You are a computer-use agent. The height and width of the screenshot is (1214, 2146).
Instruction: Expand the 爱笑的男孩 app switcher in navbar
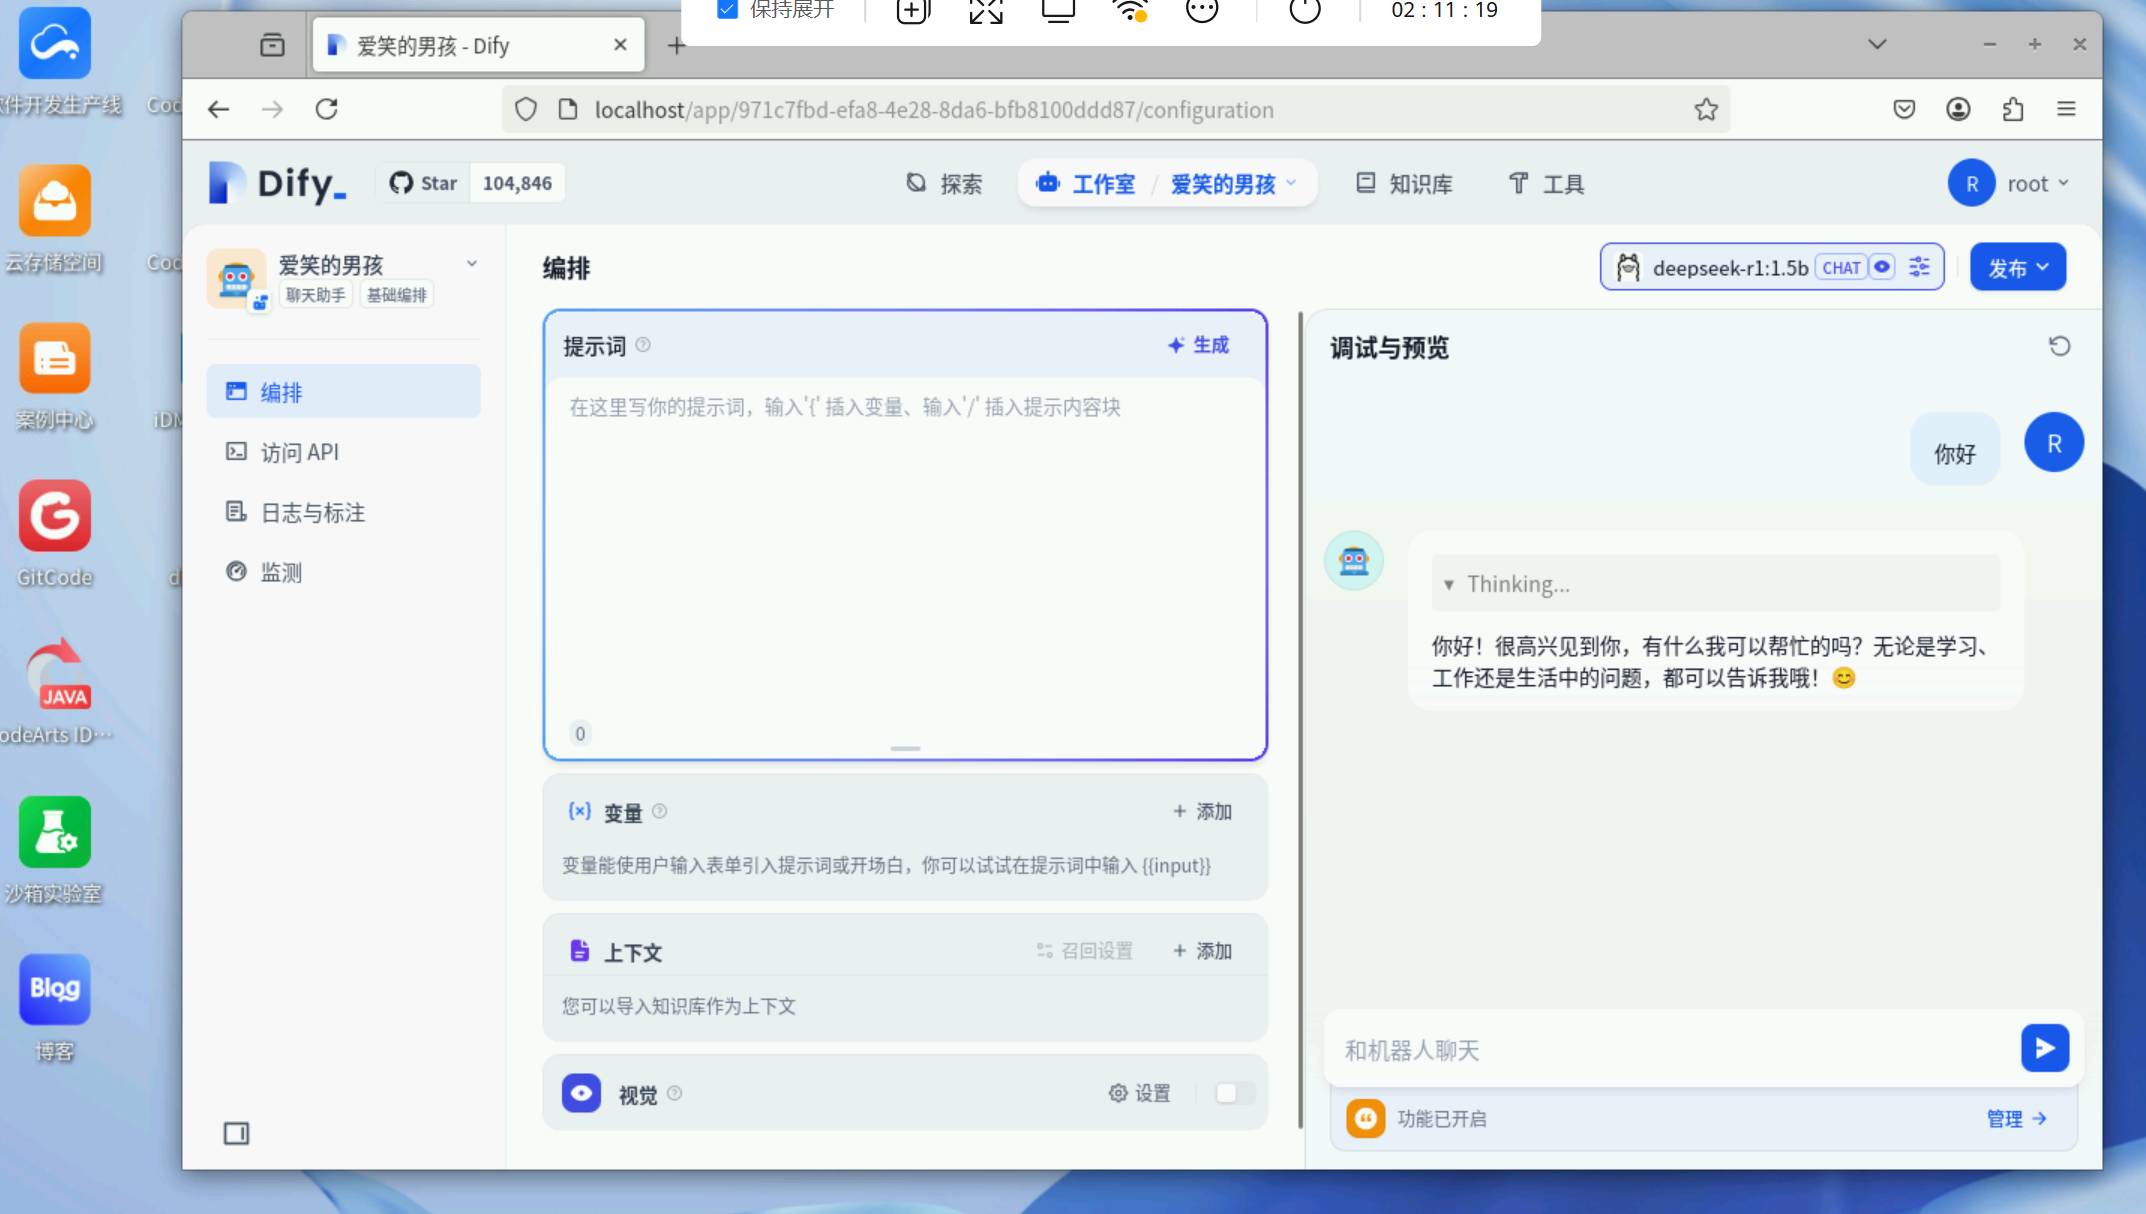point(1233,184)
